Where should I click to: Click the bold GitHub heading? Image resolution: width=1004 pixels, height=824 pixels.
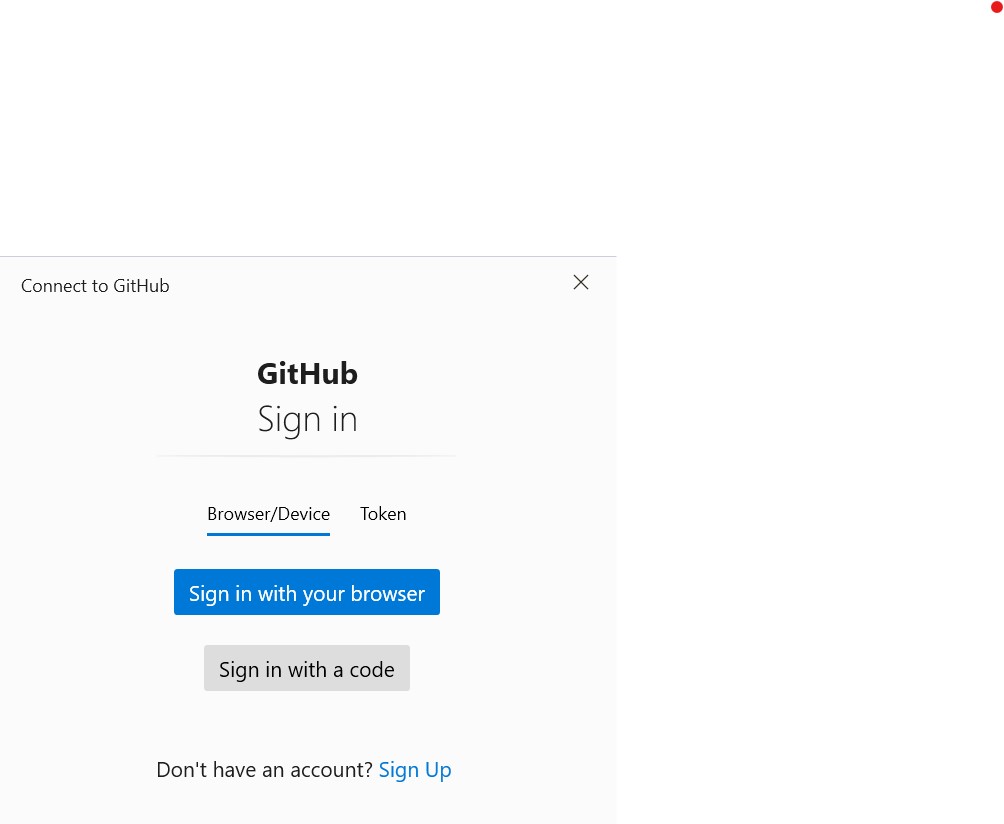click(307, 372)
